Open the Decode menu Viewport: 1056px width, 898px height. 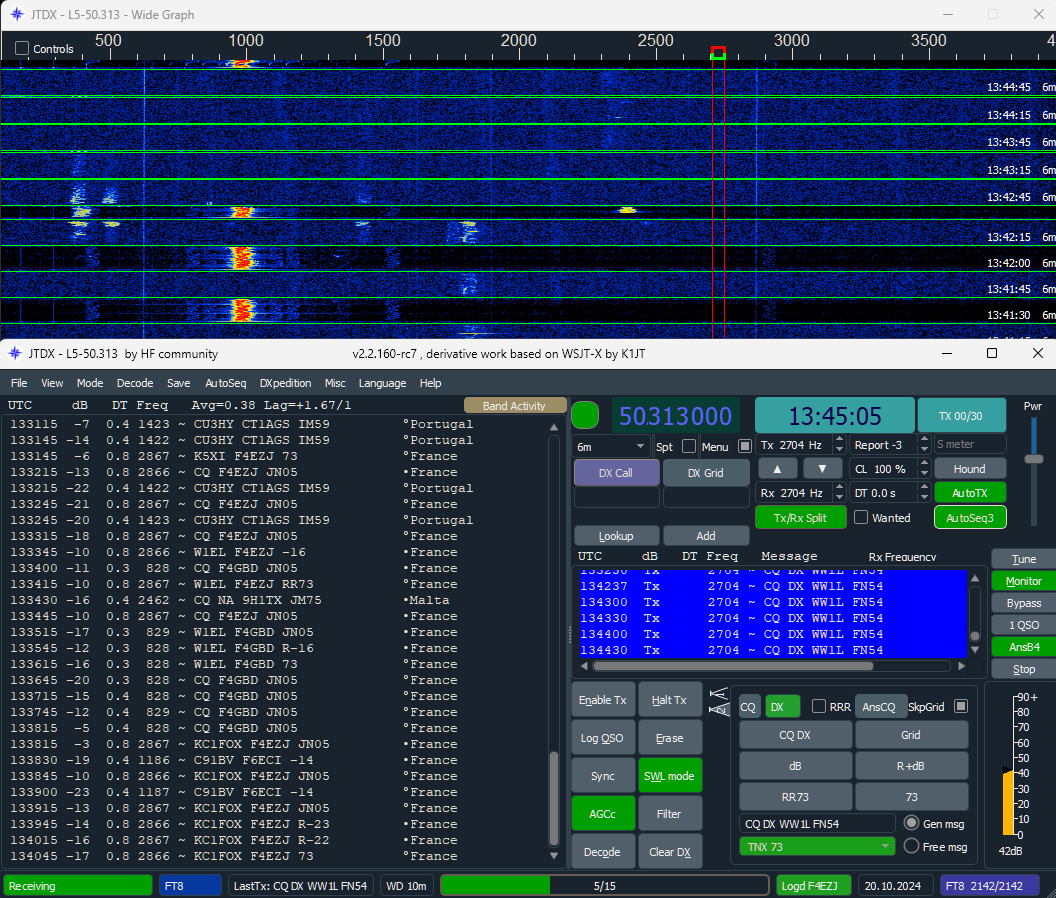pyautogui.click(x=135, y=383)
